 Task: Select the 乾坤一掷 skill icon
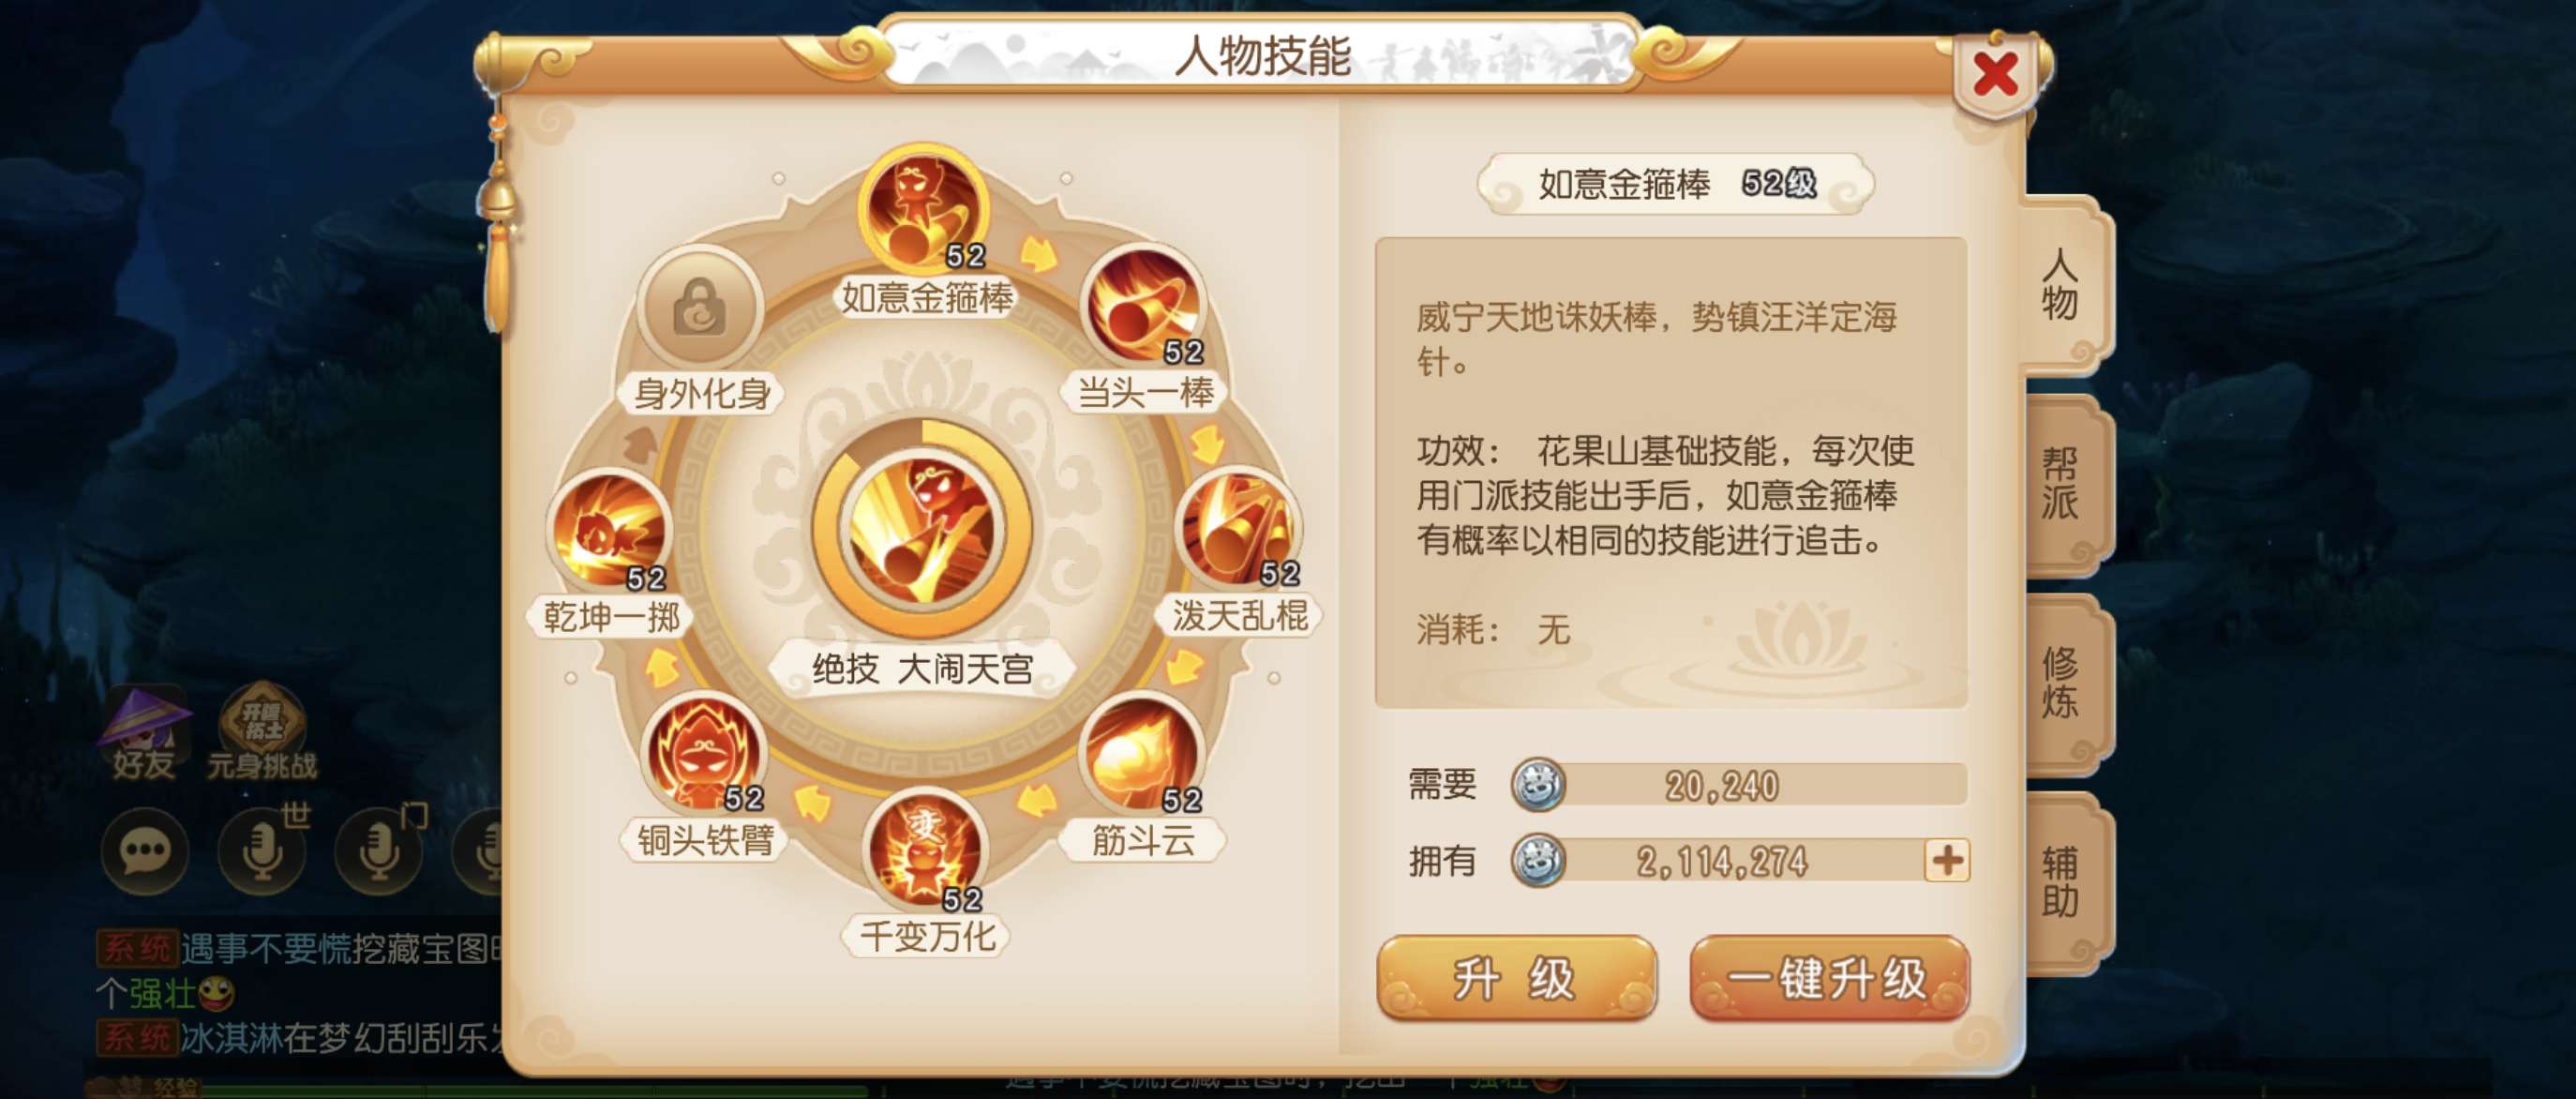[610, 530]
